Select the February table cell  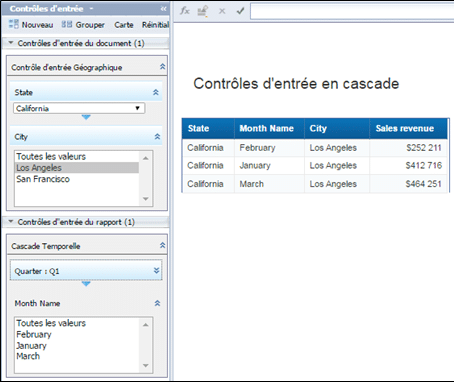point(269,148)
